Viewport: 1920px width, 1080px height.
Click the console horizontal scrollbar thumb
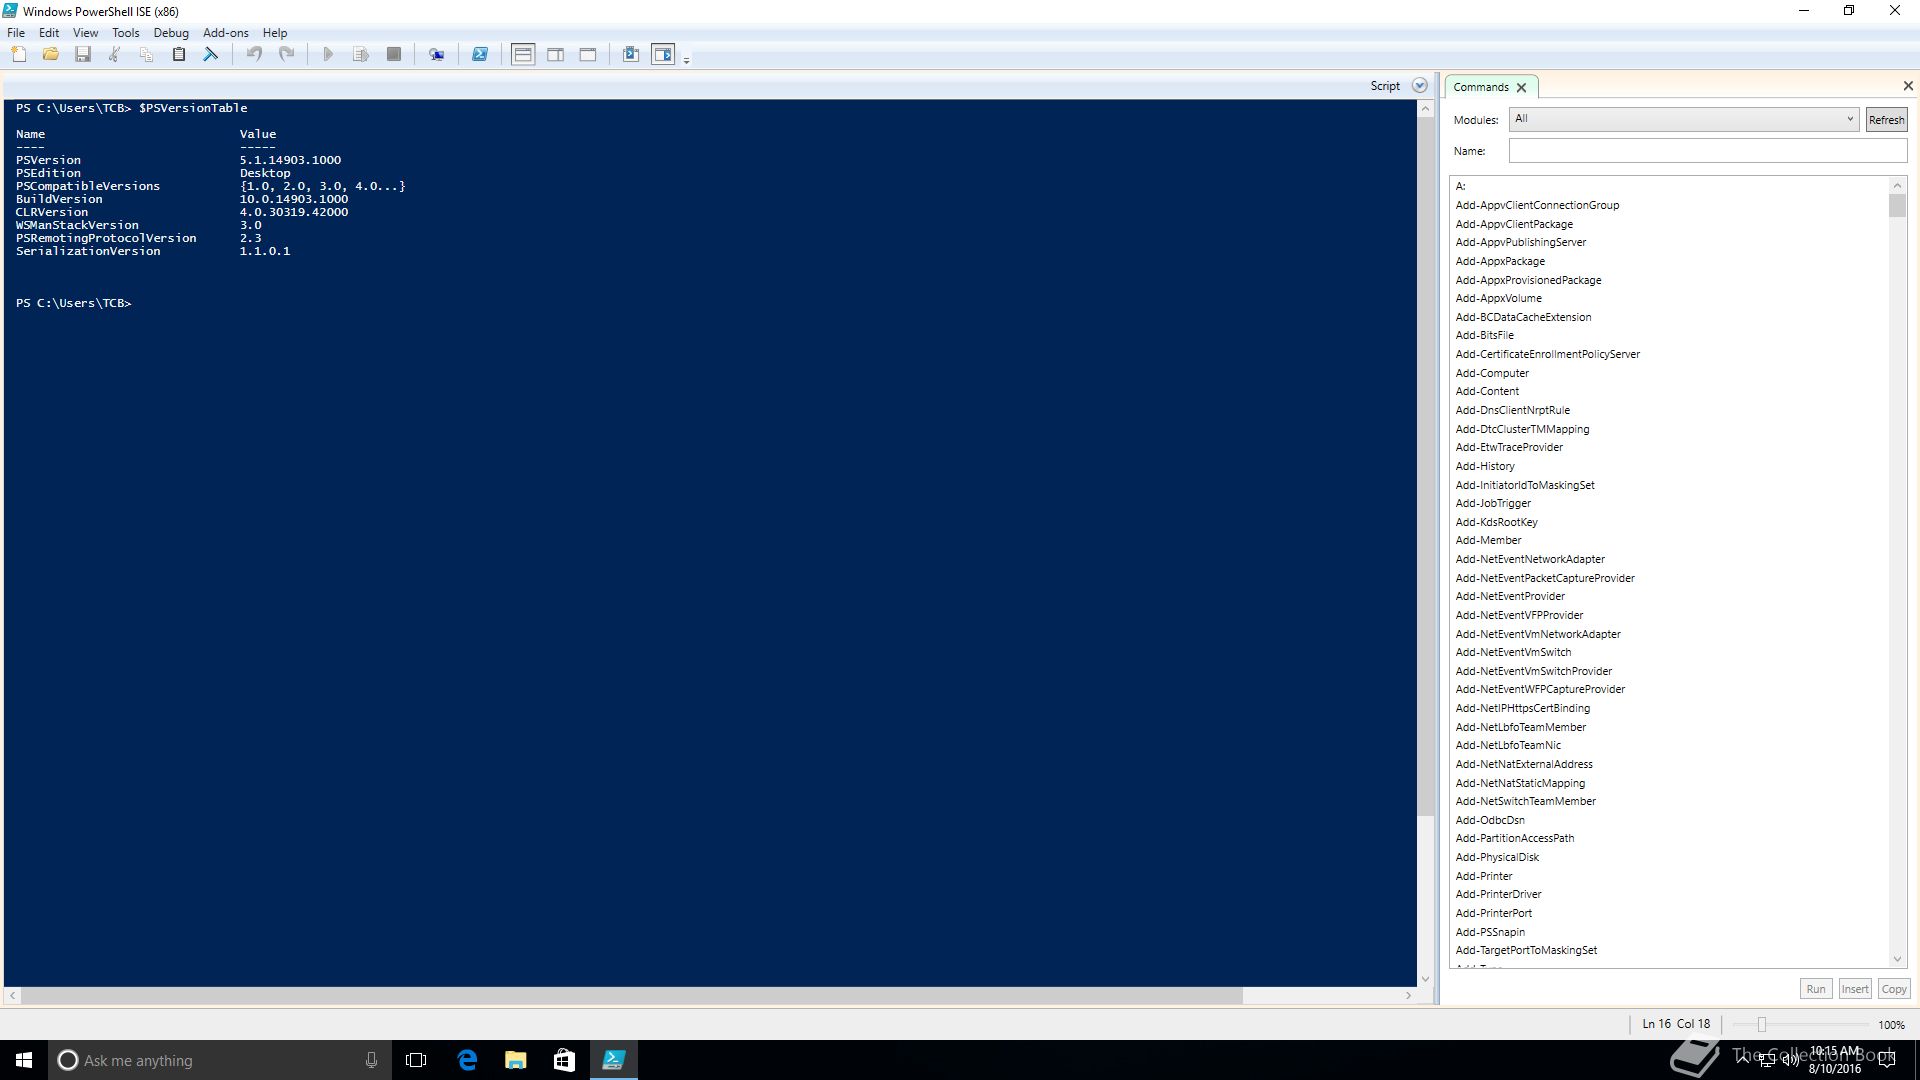(632, 996)
